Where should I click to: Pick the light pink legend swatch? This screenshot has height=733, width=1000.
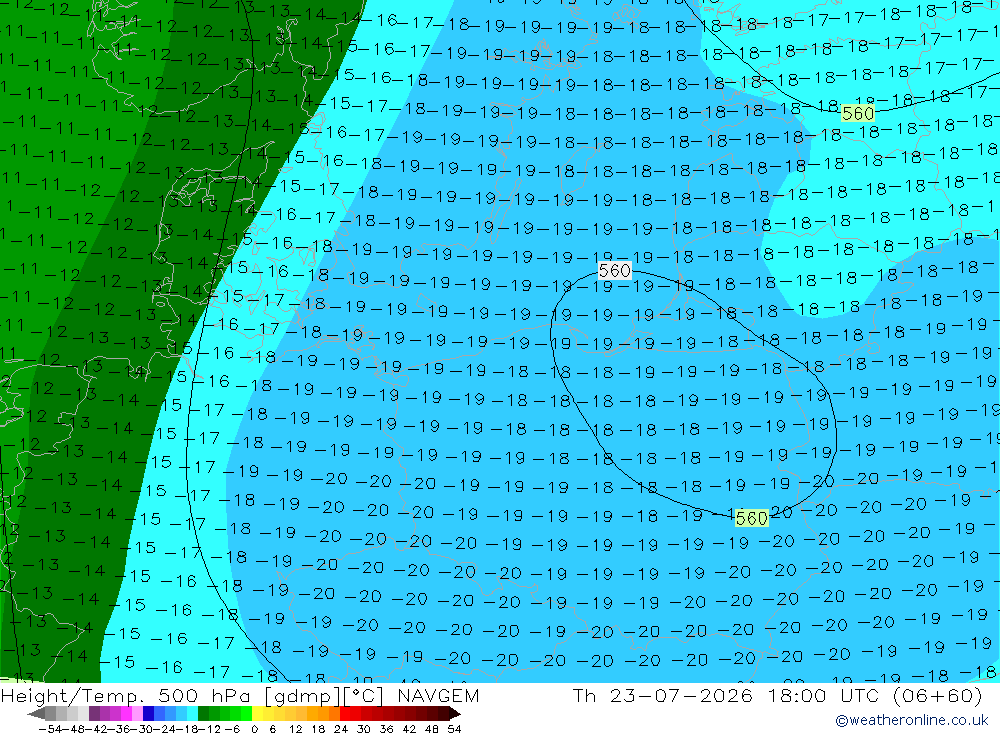tap(137, 713)
